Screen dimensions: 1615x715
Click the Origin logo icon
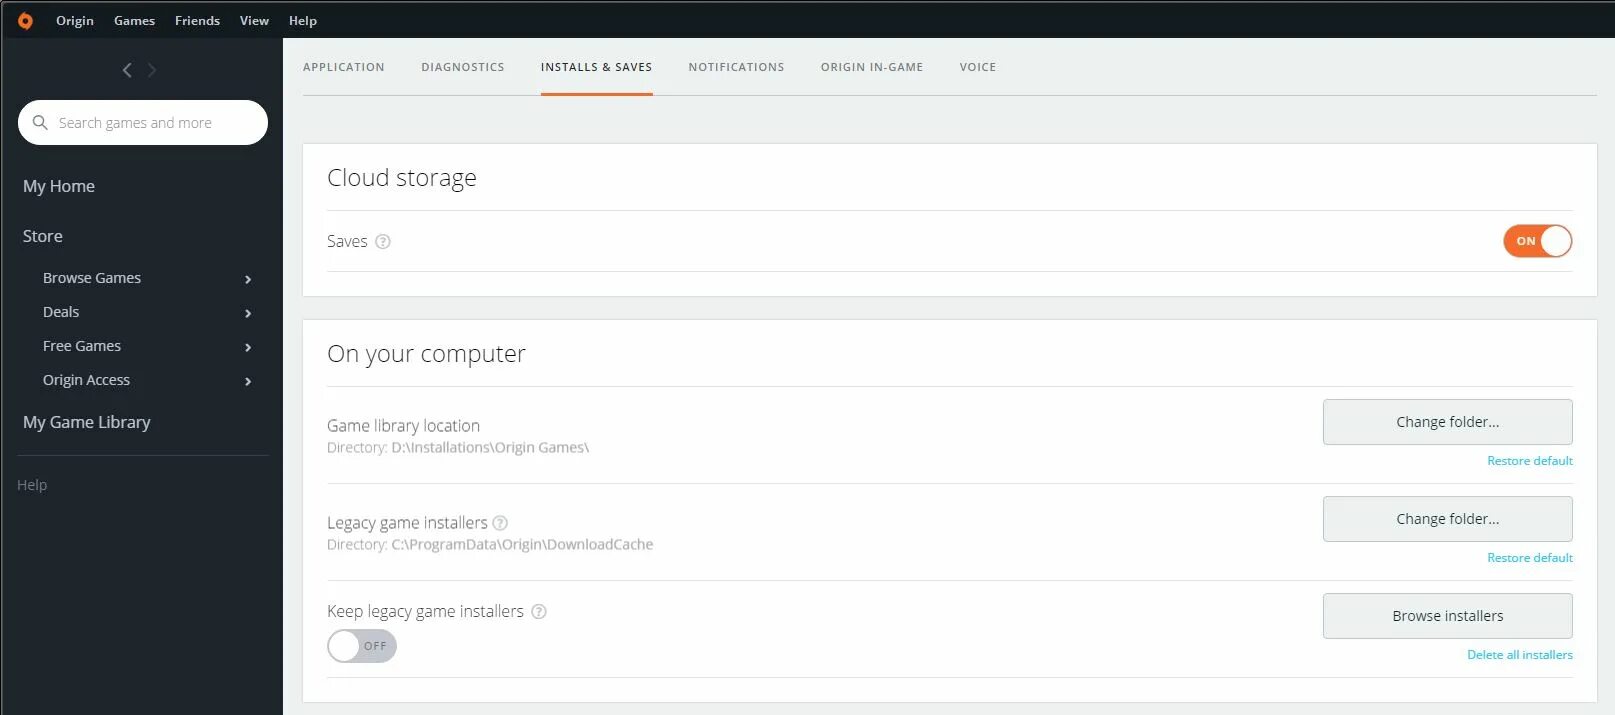(x=25, y=20)
